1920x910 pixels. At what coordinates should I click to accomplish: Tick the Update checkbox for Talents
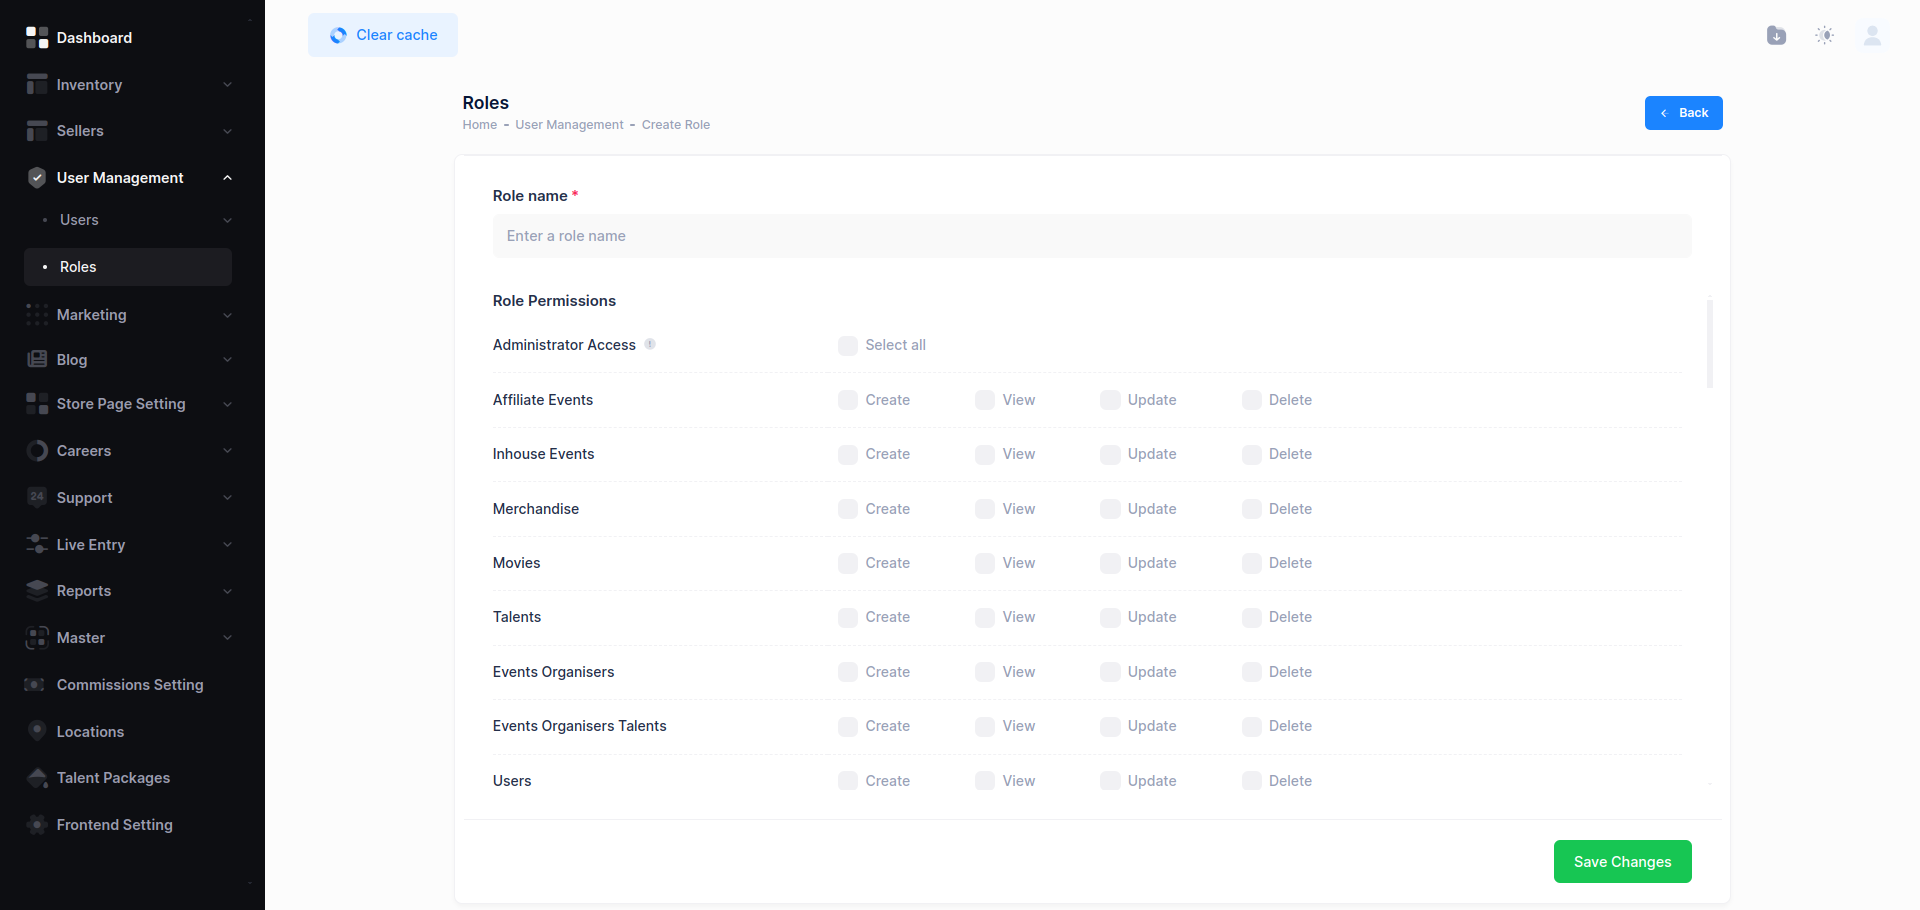coord(1110,617)
